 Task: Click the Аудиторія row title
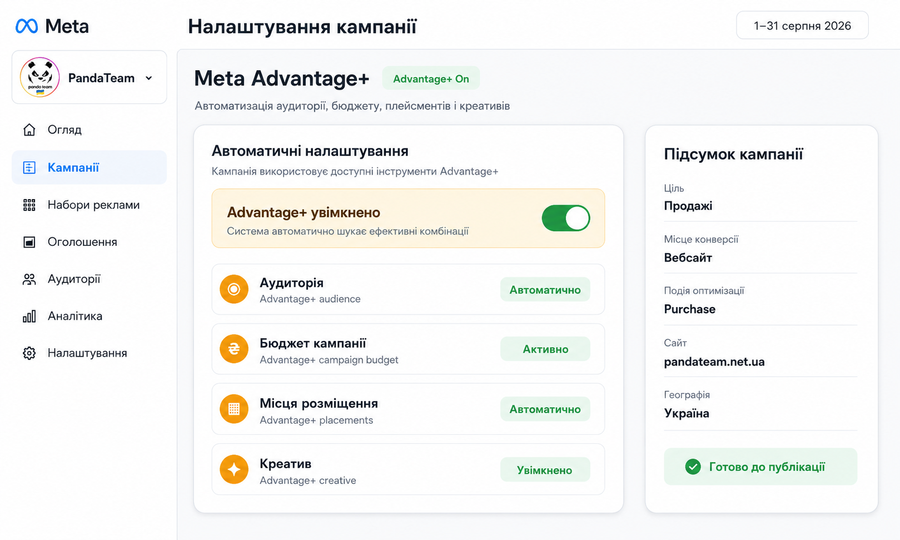(x=292, y=283)
